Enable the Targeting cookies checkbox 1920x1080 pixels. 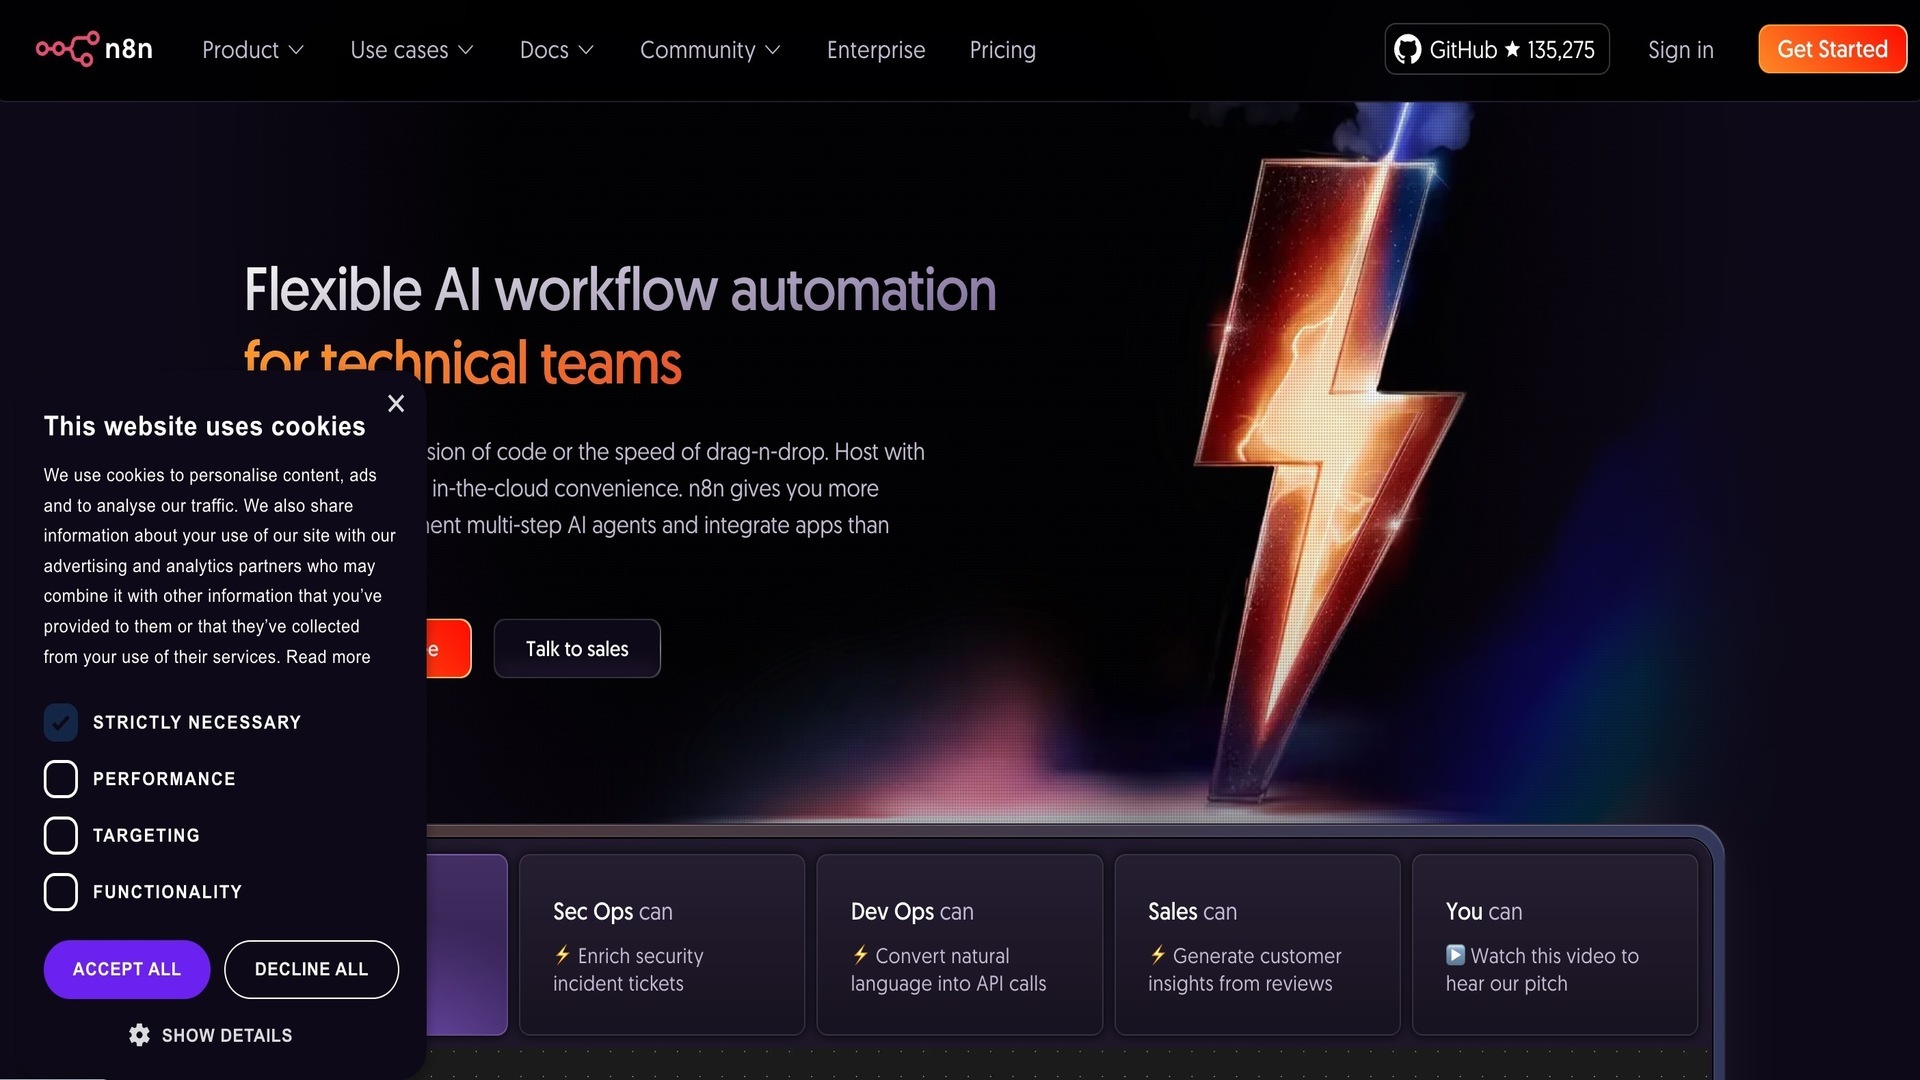60,835
